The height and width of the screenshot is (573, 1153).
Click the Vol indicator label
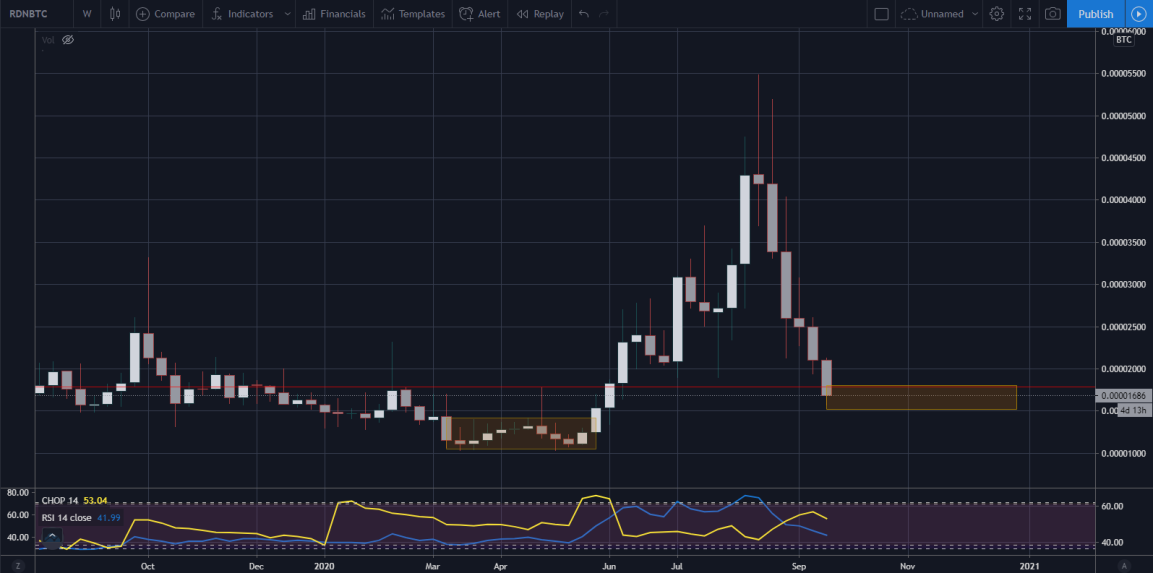point(48,39)
